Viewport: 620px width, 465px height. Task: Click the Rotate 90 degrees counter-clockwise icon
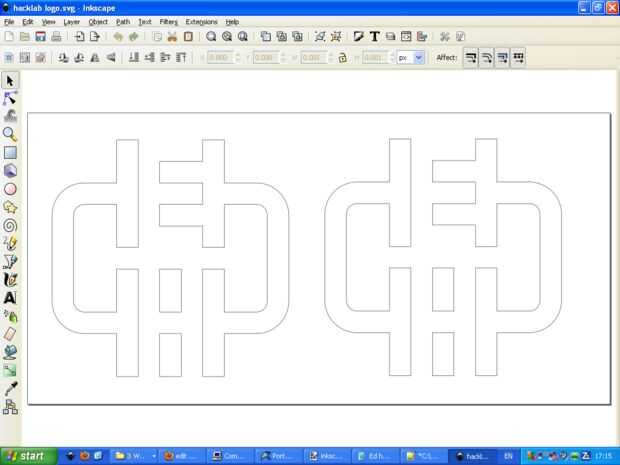click(63, 58)
